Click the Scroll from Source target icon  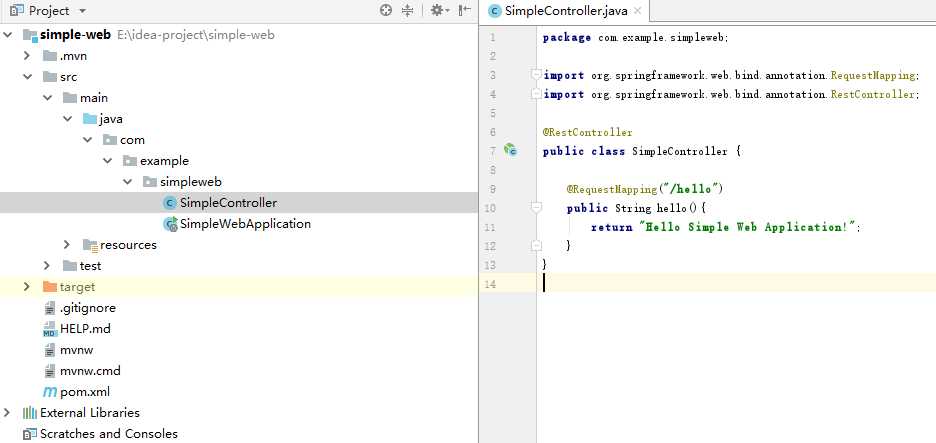[x=386, y=10]
